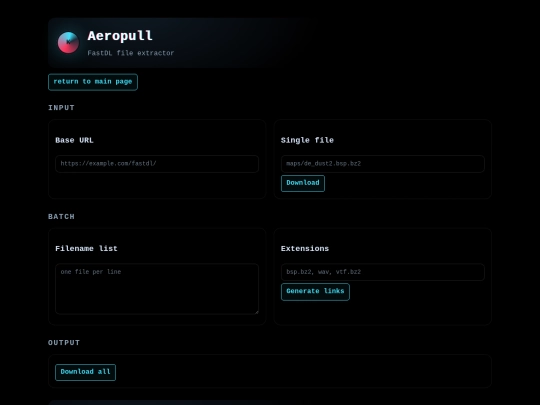This screenshot has height=405, width=540.
Task: Focus the Filename list textarea
Action: 157,289
